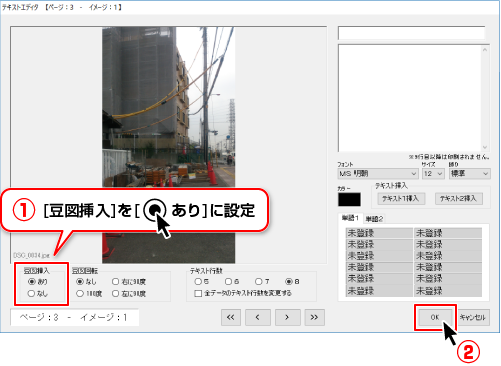Viewport: 501px width, 366px height.
Task: Go to next image with > button
Action: click(x=288, y=317)
